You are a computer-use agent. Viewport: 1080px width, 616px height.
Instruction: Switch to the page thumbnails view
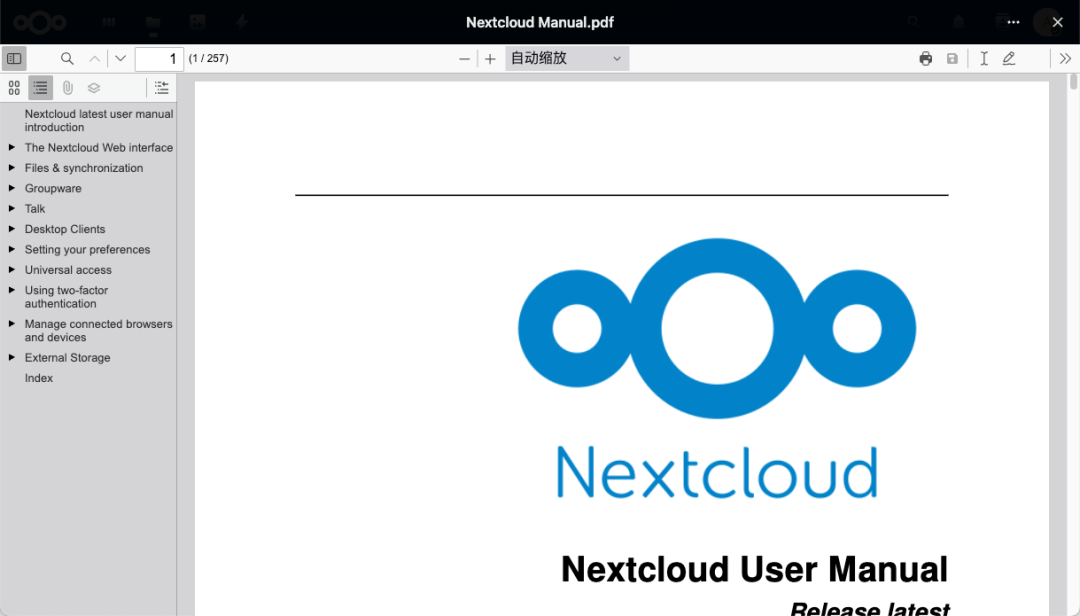tap(14, 87)
